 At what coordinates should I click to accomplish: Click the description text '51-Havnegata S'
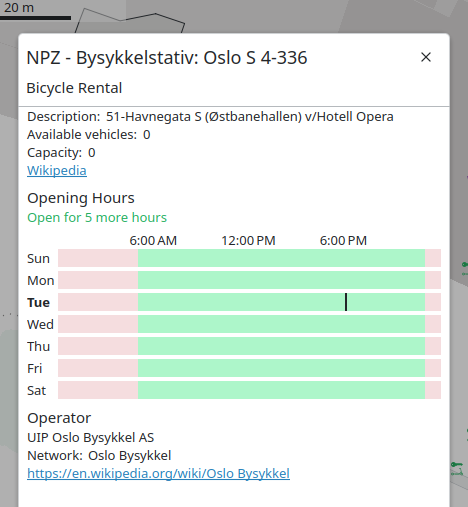pyautogui.click(x=154, y=117)
